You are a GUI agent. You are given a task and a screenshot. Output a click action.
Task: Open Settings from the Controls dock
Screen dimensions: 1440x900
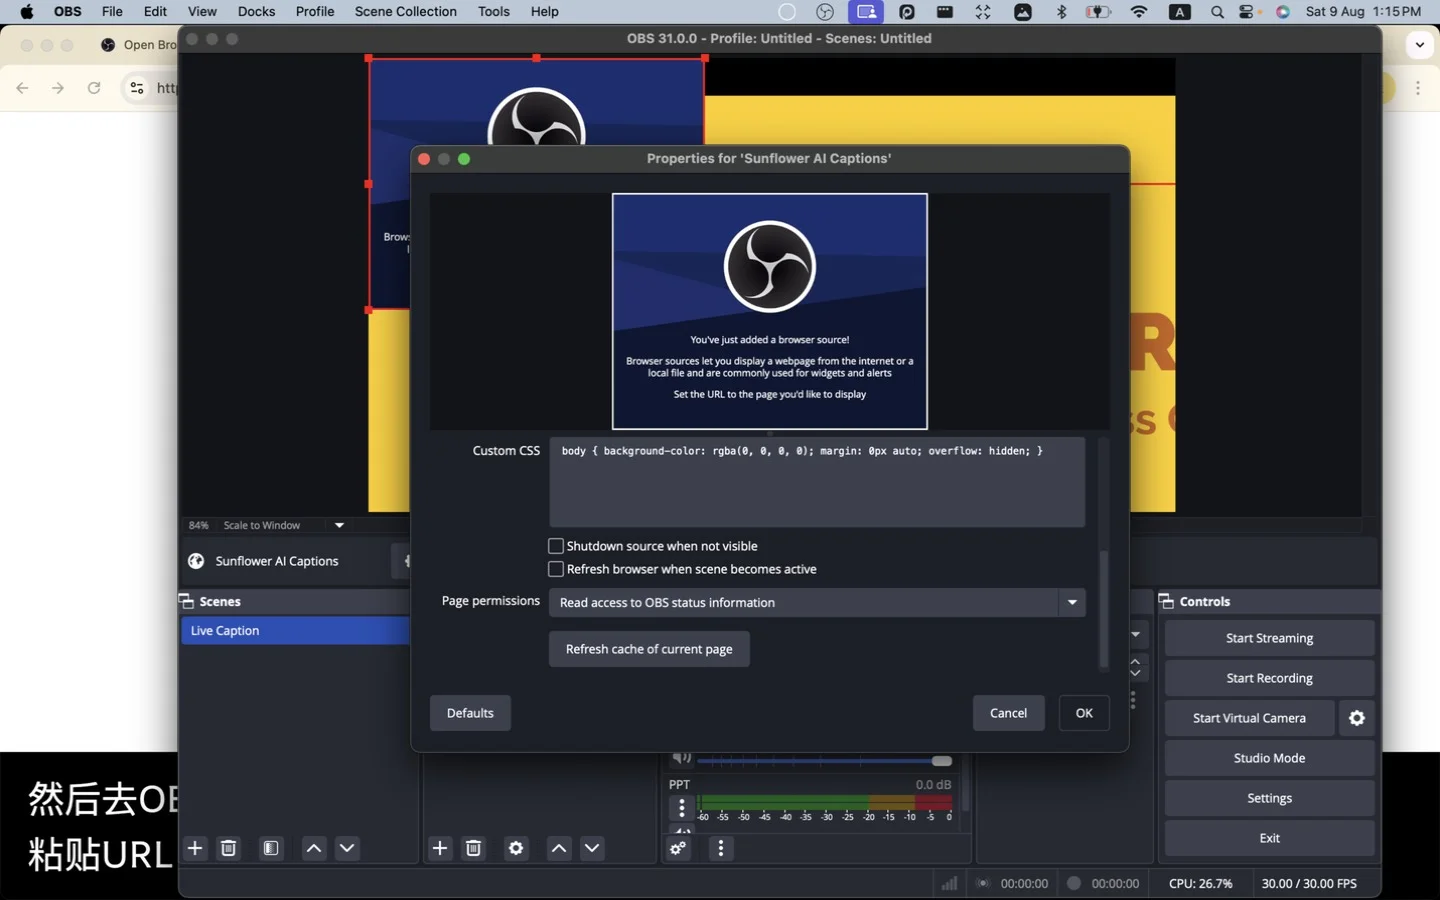pos(1269,798)
